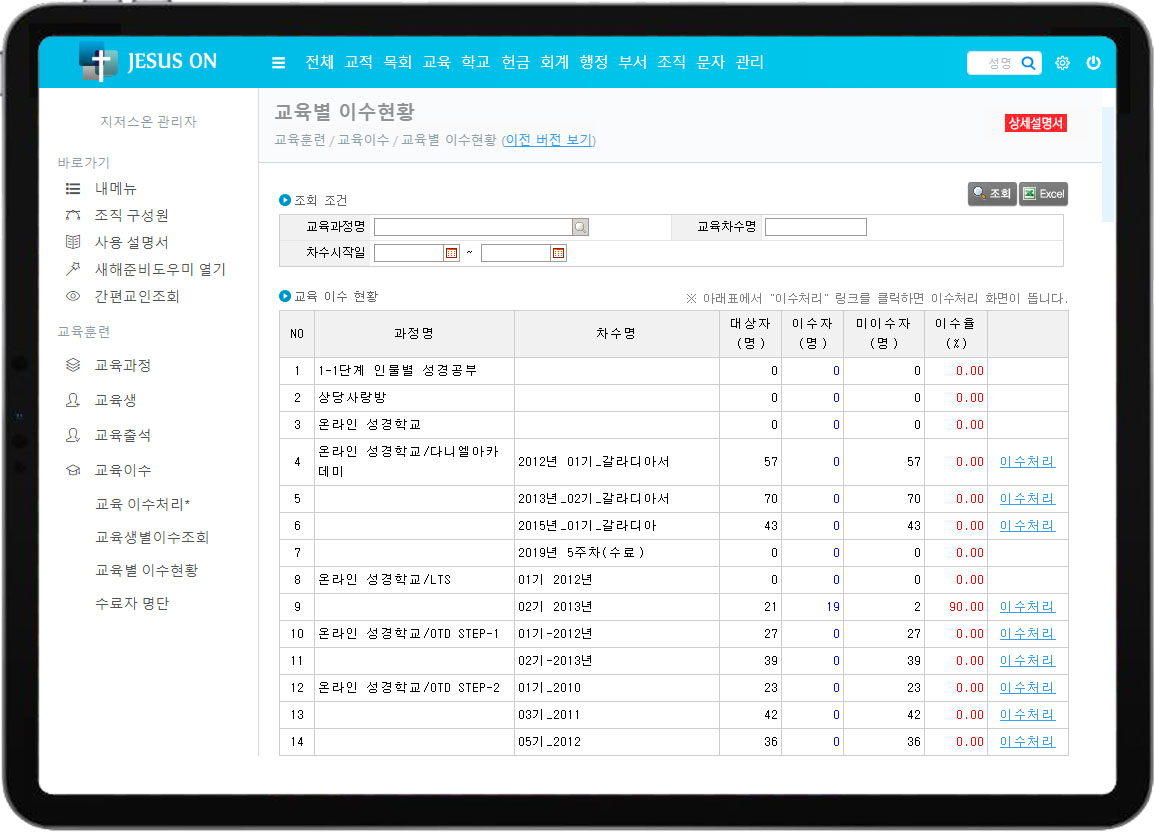Open the start date calendar picker

click(x=451, y=253)
